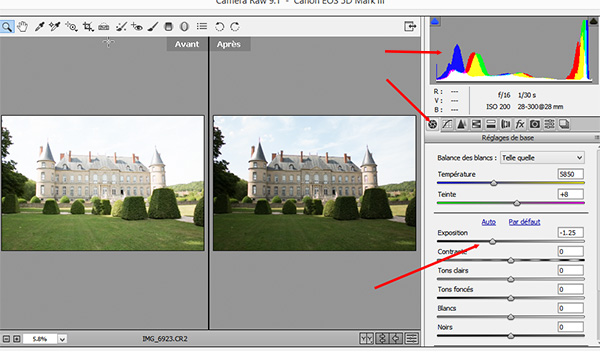
Task: Rotate image clockwise
Action: click(x=235, y=26)
